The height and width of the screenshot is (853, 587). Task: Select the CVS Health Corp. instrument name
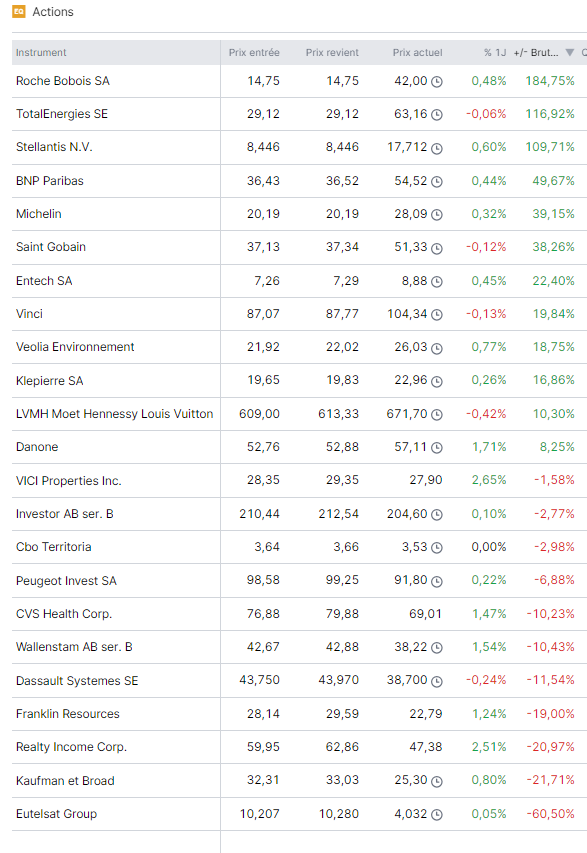(x=64, y=614)
